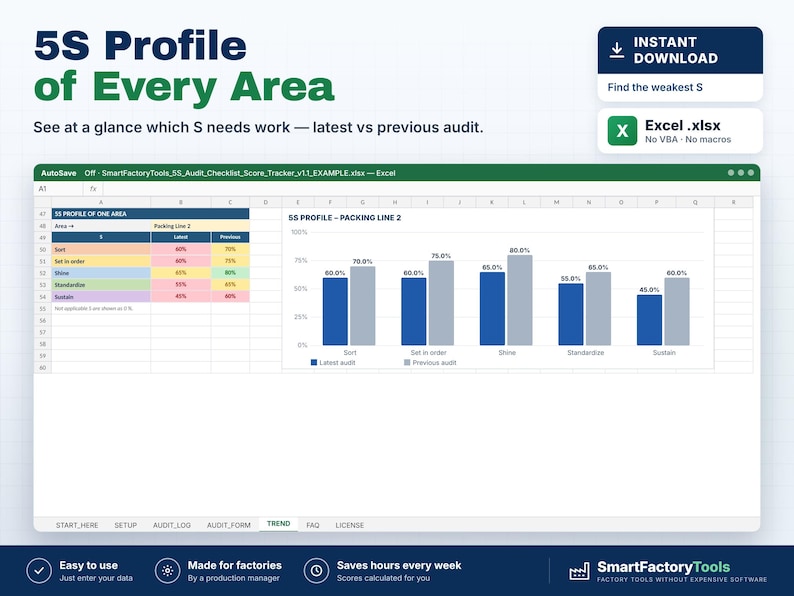Click the SmartFactoryTools factory logo icon

pyautogui.click(x=579, y=571)
